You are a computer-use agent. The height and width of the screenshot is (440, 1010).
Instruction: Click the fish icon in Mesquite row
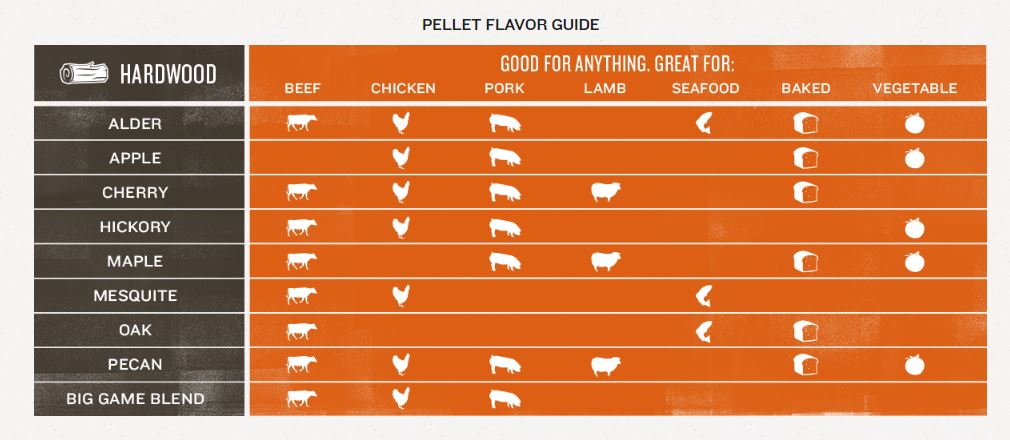pos(705,296)
